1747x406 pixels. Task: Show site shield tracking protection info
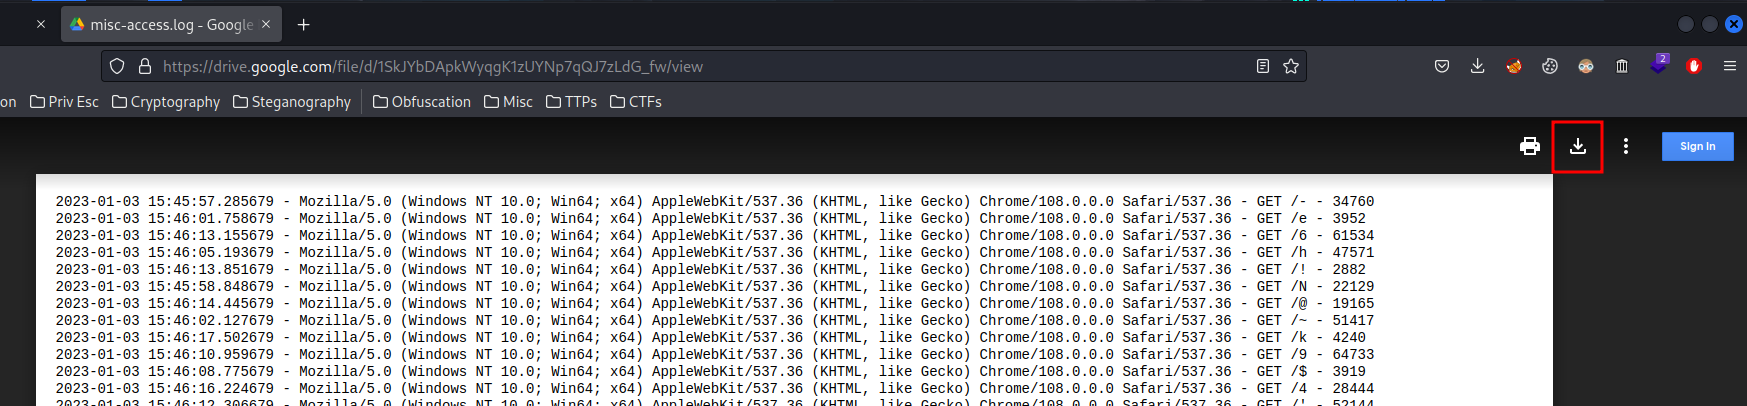tap(117, 66)
